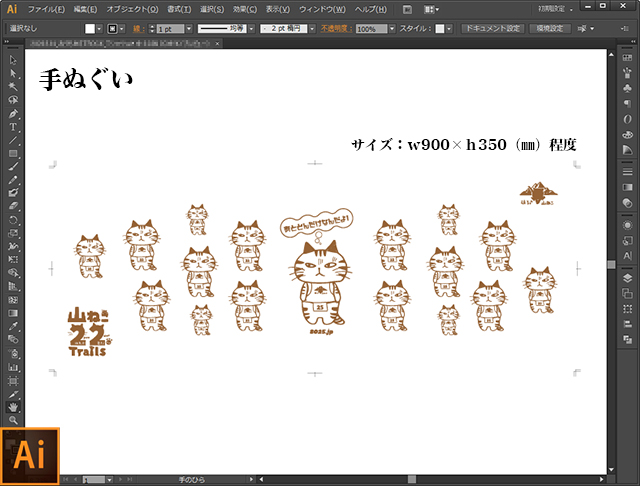Select the Blend tool
Viewport: 640px width, 486px height.
point(13,340)
